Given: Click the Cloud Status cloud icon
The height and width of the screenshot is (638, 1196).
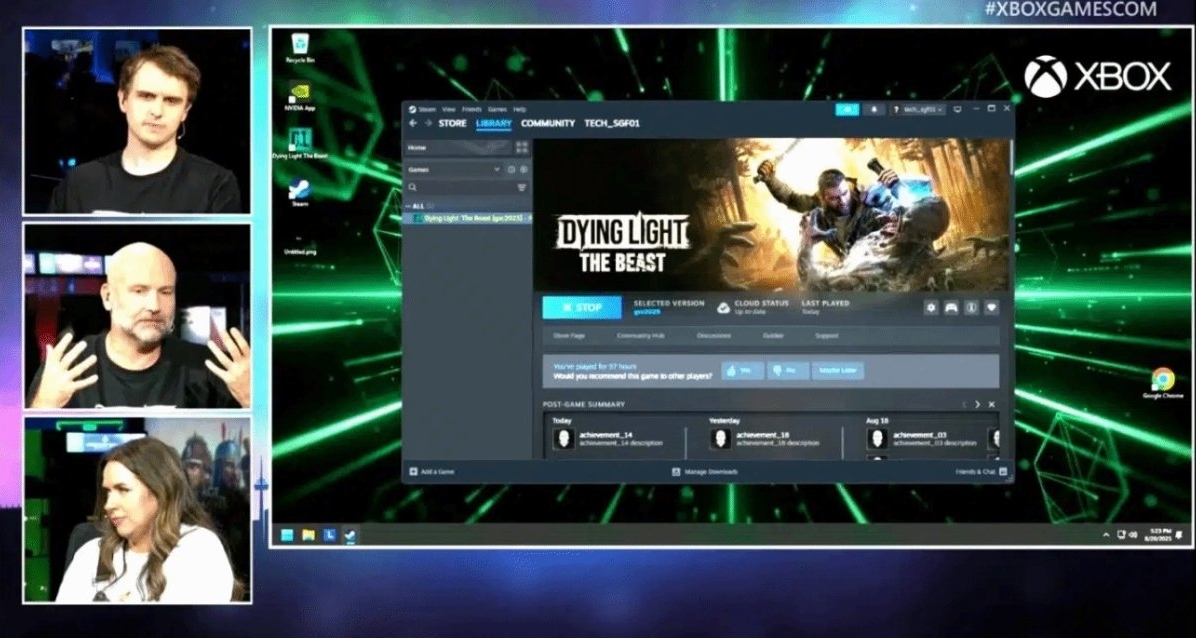Looking at the screenshot, I should tap(722, 308).
